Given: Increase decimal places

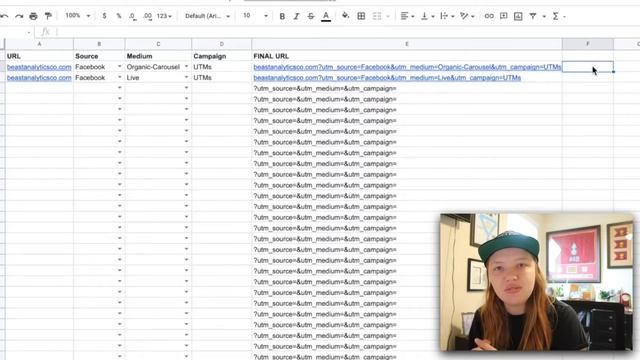Looking at the screenshot, I should pyautogui.click(x=147, y=16).
